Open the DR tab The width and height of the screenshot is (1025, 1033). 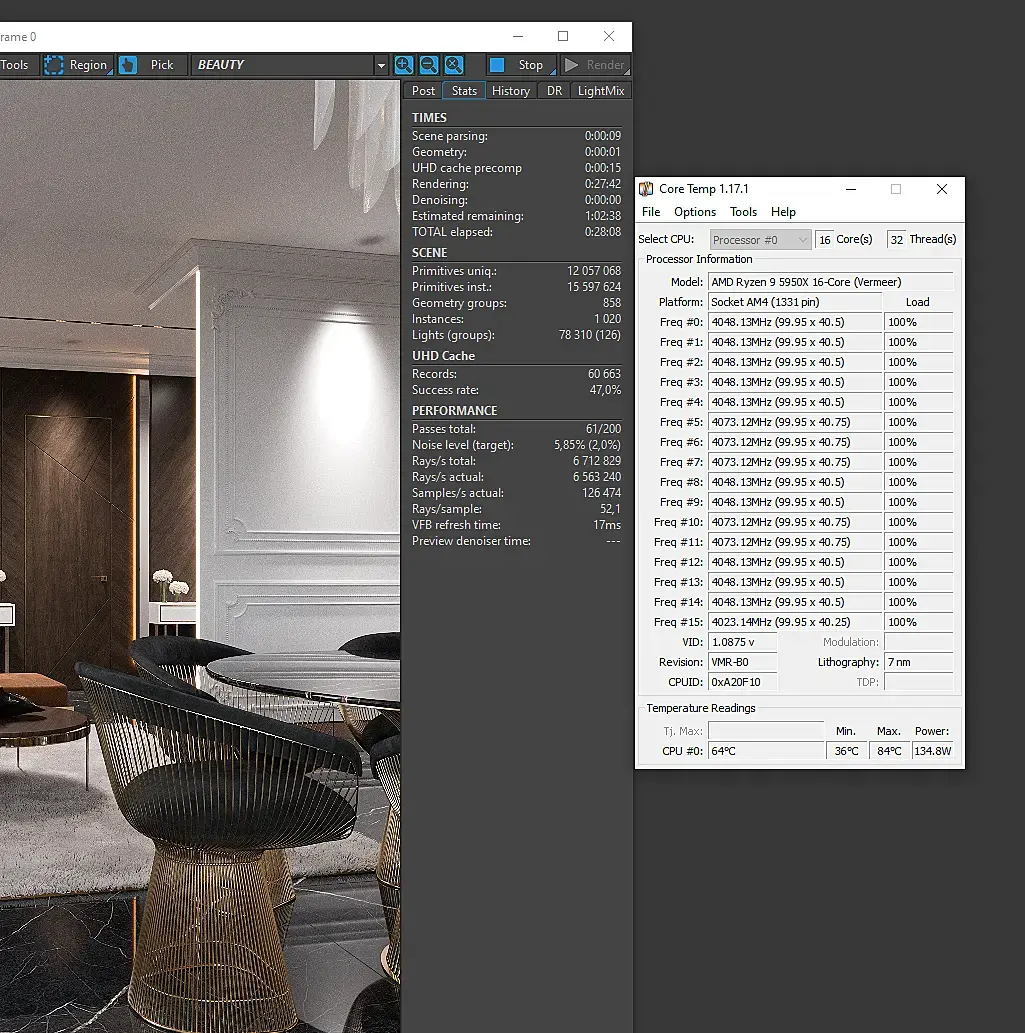[554, 91]
